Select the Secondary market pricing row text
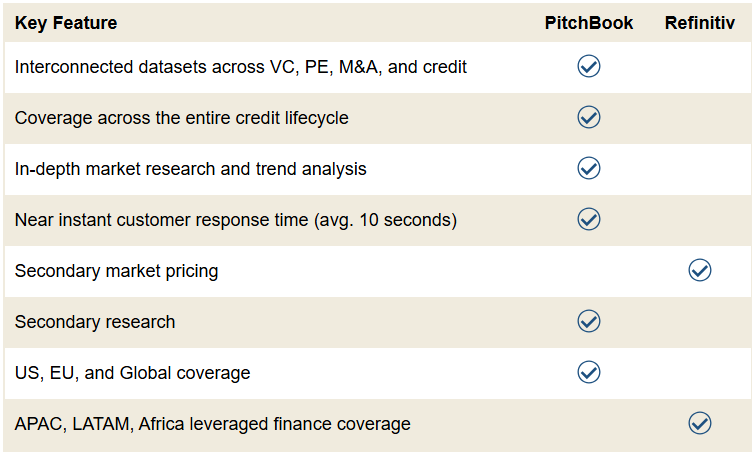 point(116,271)
